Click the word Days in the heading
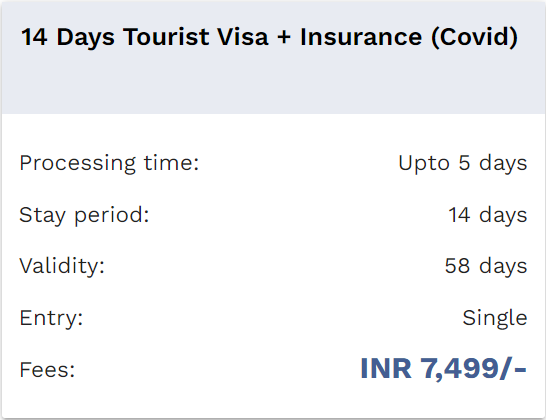This screenshot has height=420, width=546. coord(85,38)
